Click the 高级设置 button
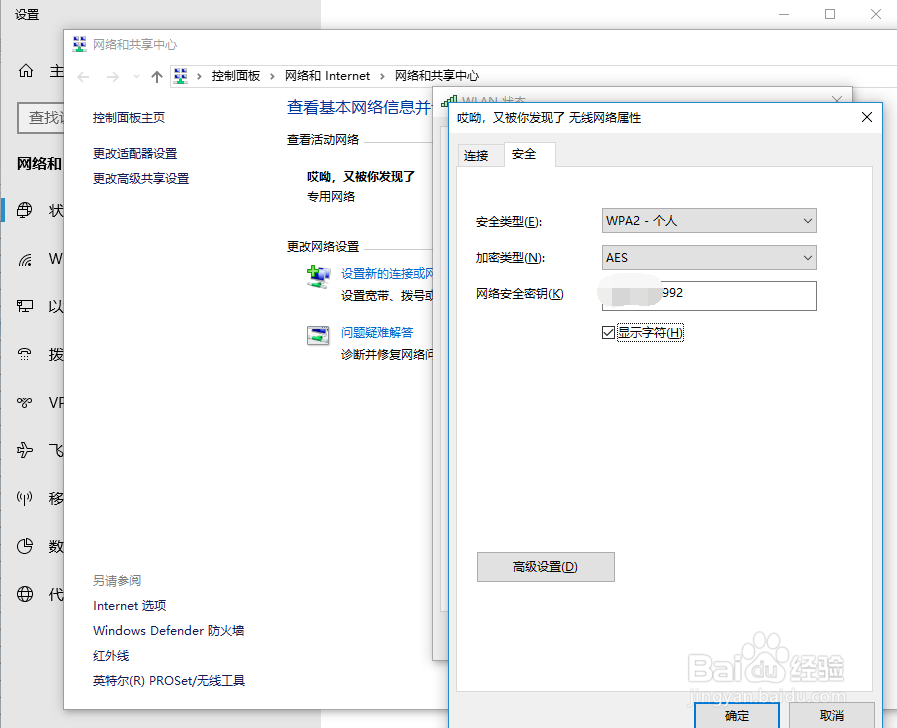The height and width of the screenshot is (728, 897). click(x=545, y=566)
